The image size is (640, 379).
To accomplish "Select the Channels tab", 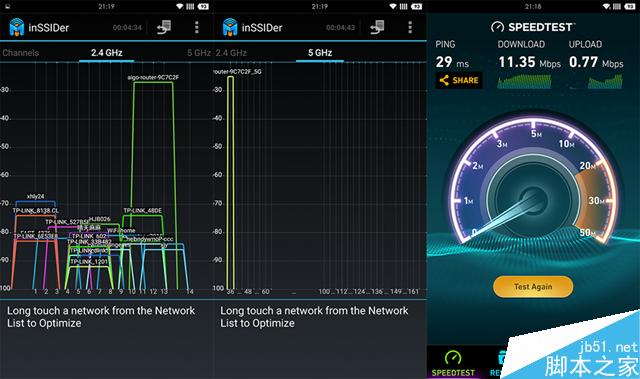I will pos(20,53).
